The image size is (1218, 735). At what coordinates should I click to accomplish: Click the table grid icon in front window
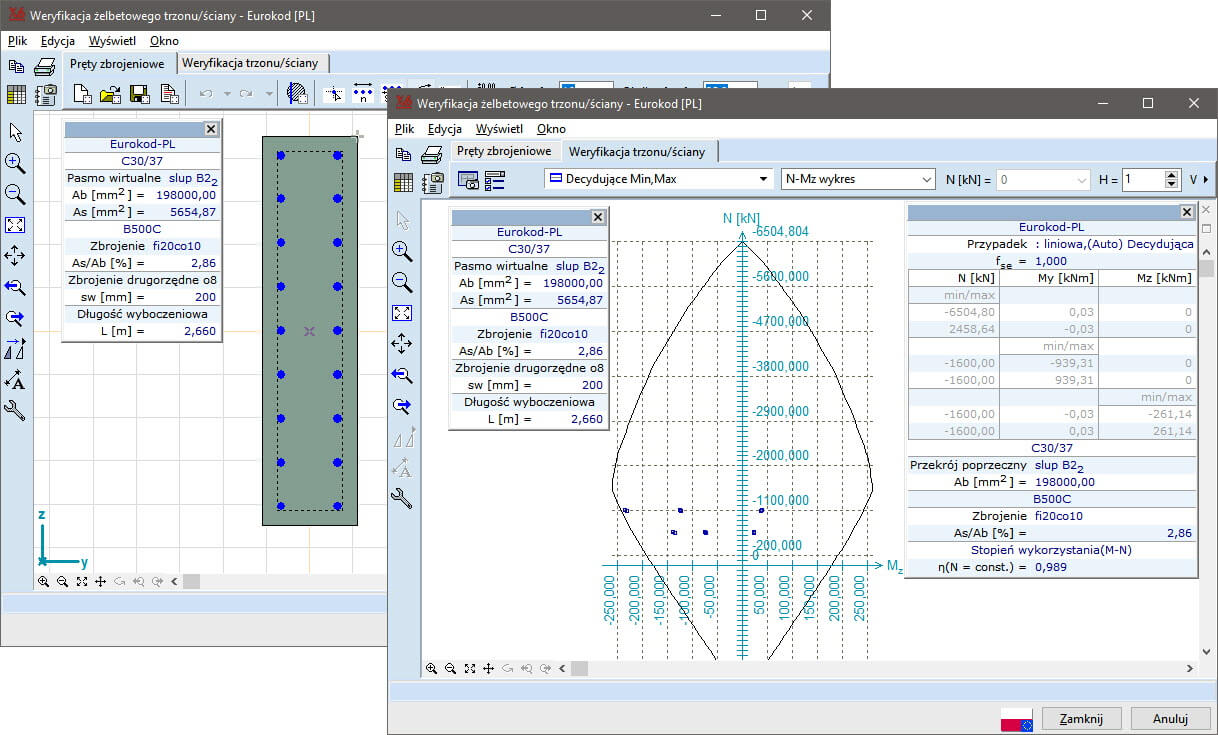point(403,181)
